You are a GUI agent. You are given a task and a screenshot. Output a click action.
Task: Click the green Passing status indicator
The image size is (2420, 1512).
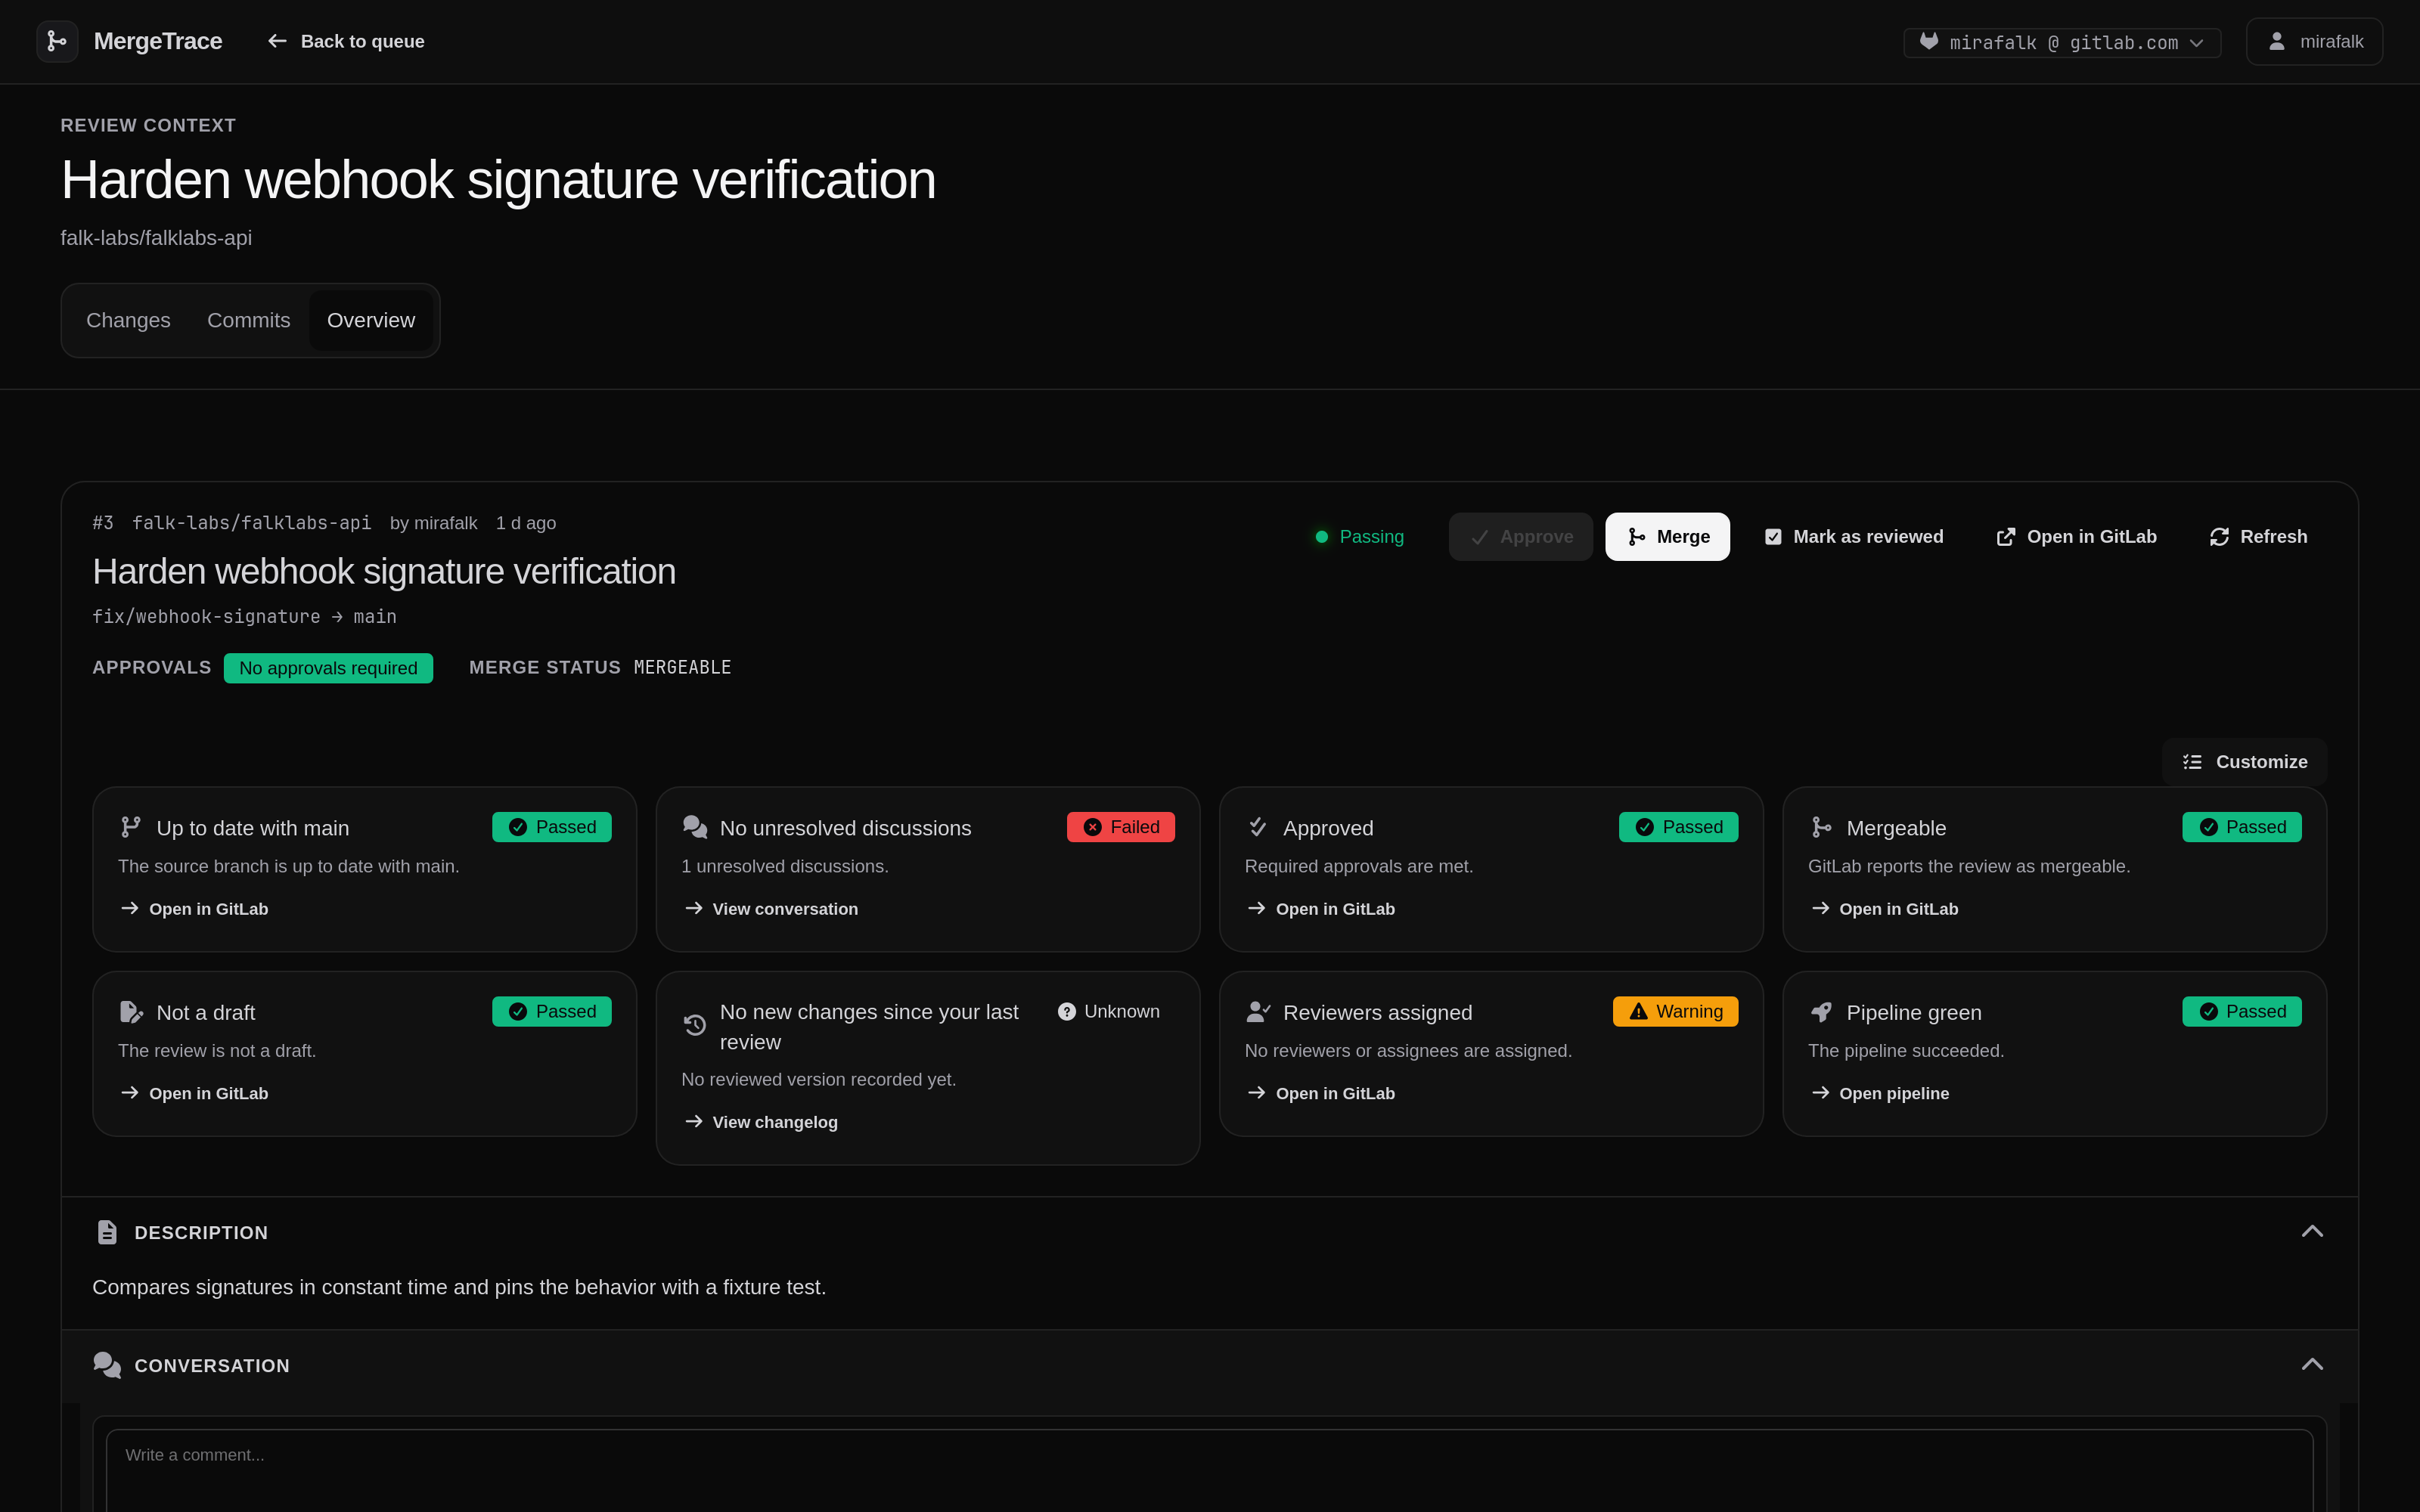1359,537
